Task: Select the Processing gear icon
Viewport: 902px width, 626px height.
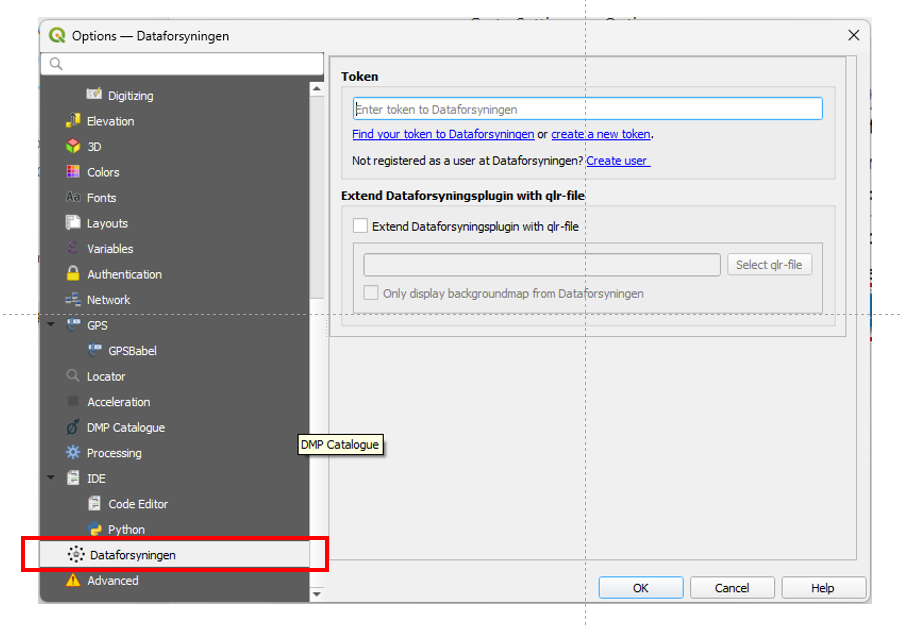Action: point(73,453)
